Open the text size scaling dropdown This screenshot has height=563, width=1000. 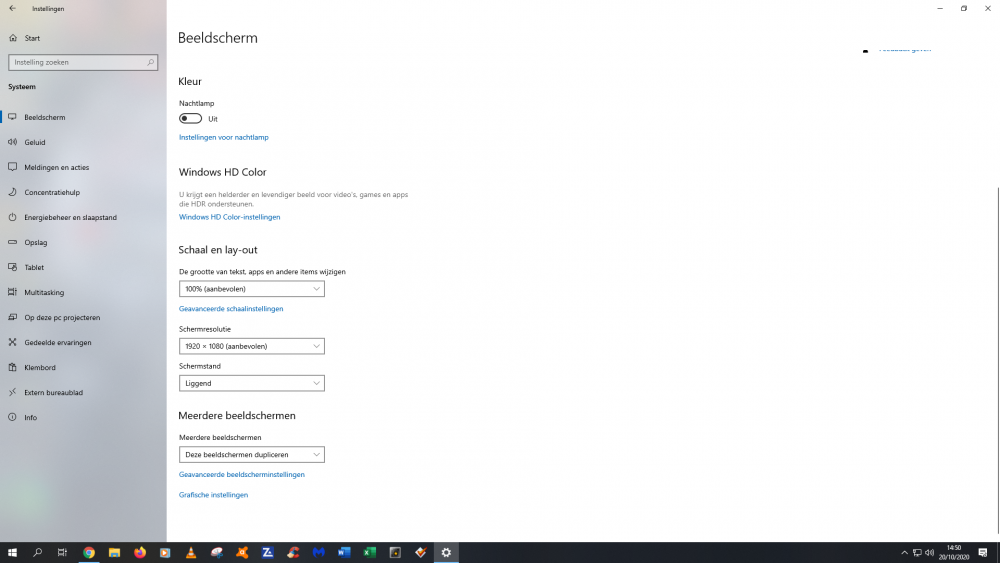pos(251,289)
